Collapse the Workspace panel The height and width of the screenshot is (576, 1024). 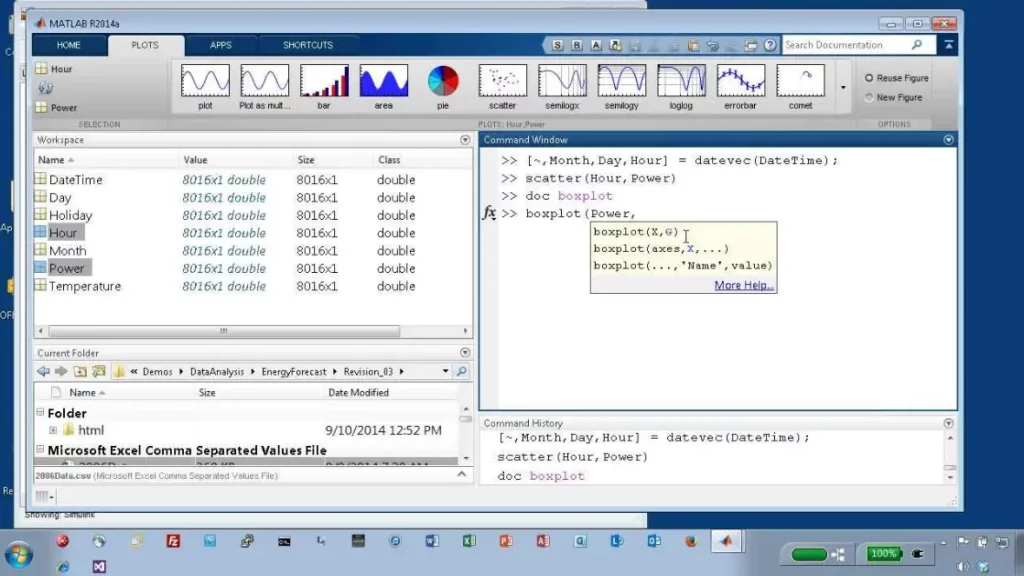[464, 140]
